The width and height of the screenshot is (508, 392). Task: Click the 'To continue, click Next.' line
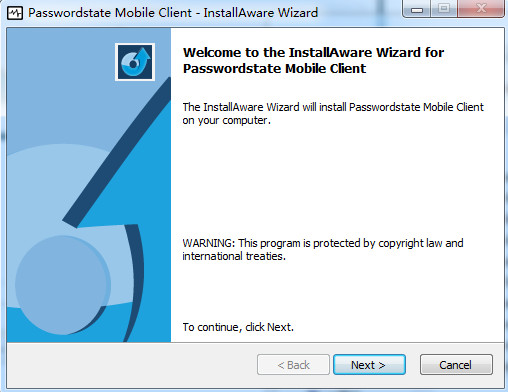238,327
